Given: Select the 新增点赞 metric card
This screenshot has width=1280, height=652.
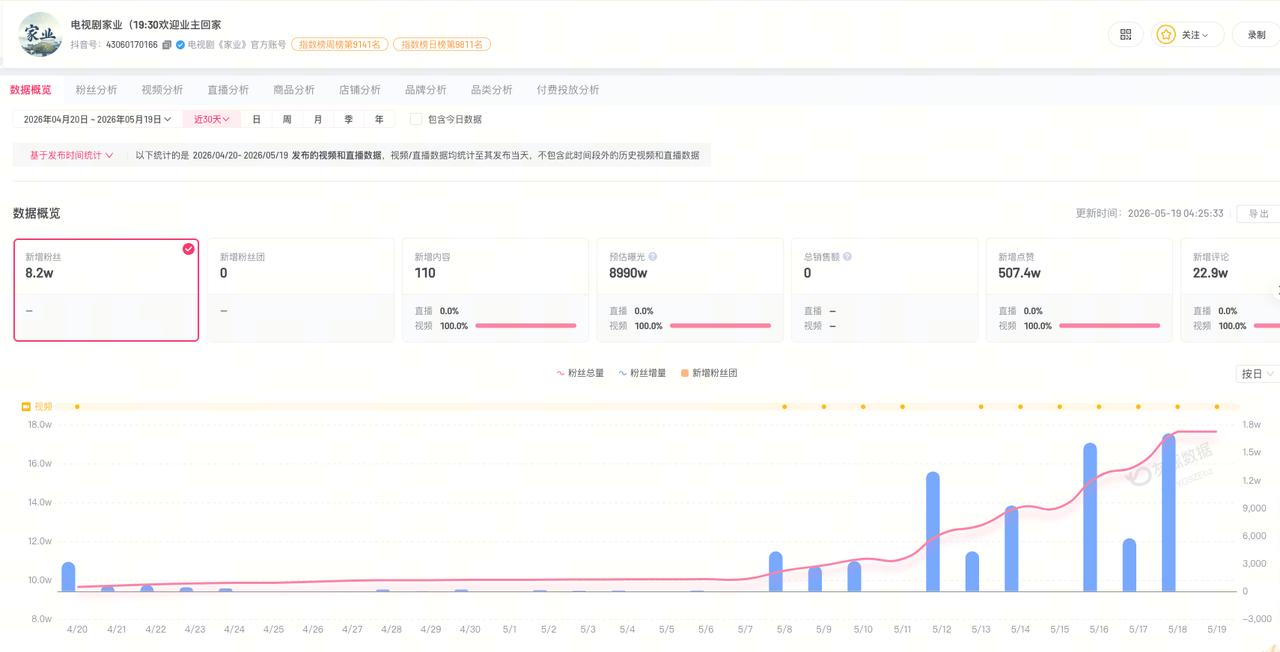Looking at the screenshot, I should [1079, 290].
